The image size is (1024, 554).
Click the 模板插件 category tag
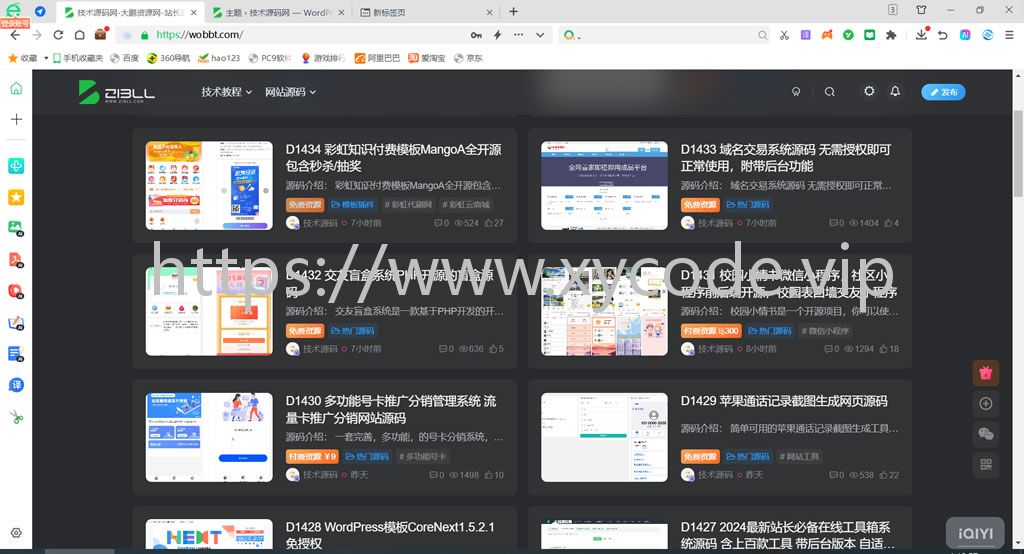[x=353, y=204]
